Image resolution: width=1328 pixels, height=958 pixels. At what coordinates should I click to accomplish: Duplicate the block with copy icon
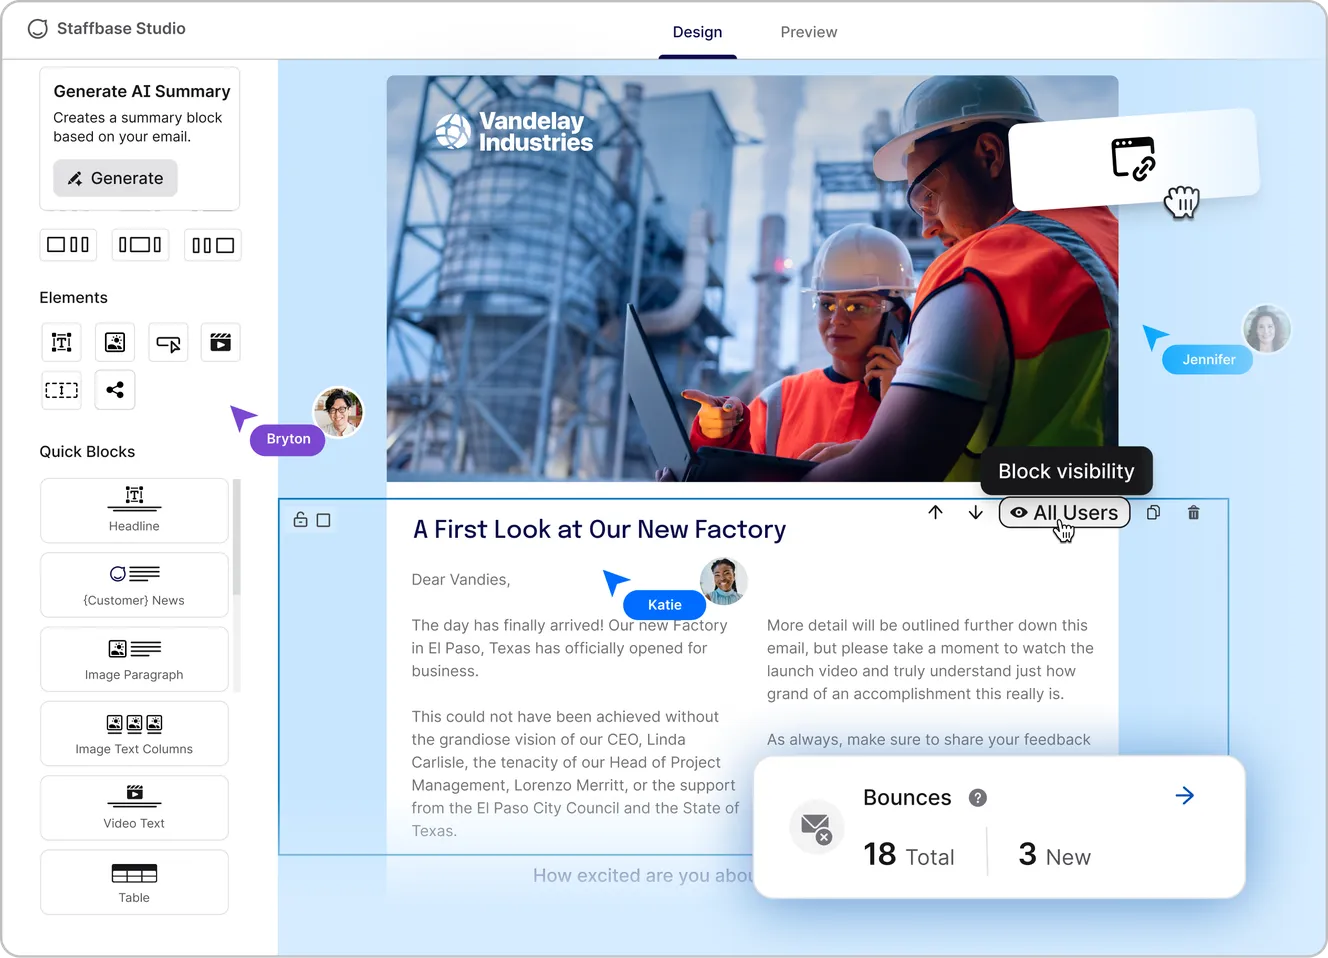[1153, 512]
